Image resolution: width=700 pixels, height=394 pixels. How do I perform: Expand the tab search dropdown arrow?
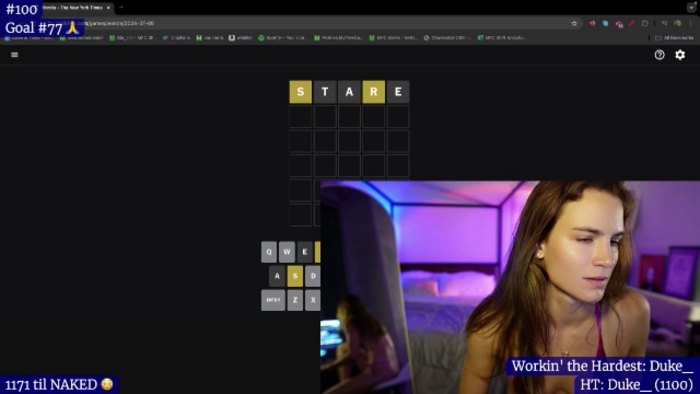point(692,8)
